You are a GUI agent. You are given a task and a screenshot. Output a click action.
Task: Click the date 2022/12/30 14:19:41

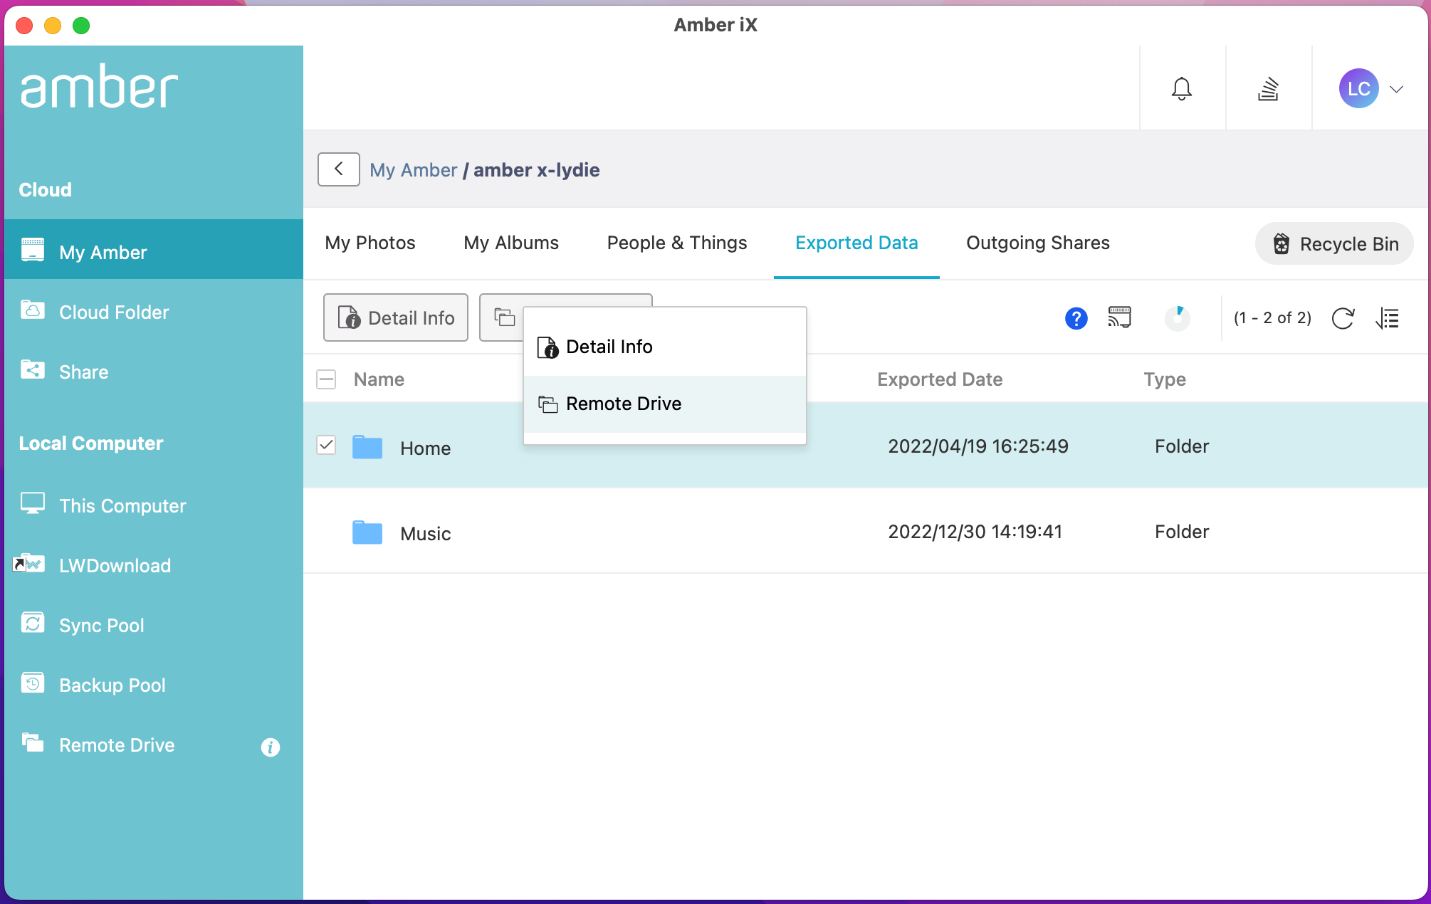(x=975, y=531)
